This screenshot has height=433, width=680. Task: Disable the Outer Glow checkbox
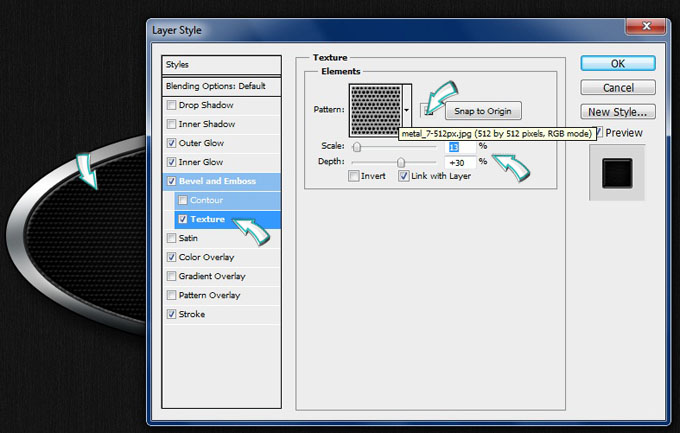pos(171,143)
